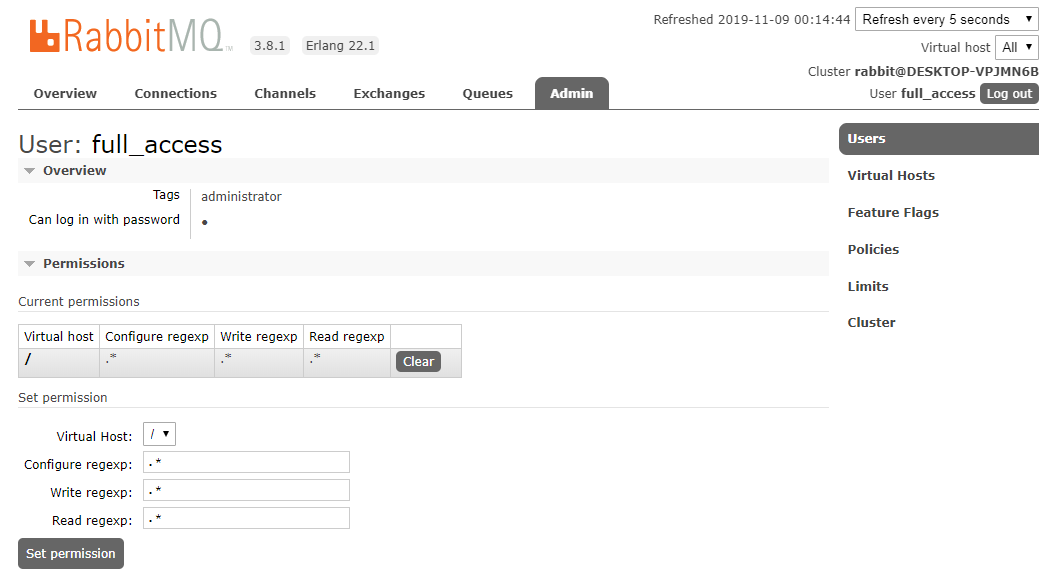Clear permissions for virtual host /

point(418,361)
